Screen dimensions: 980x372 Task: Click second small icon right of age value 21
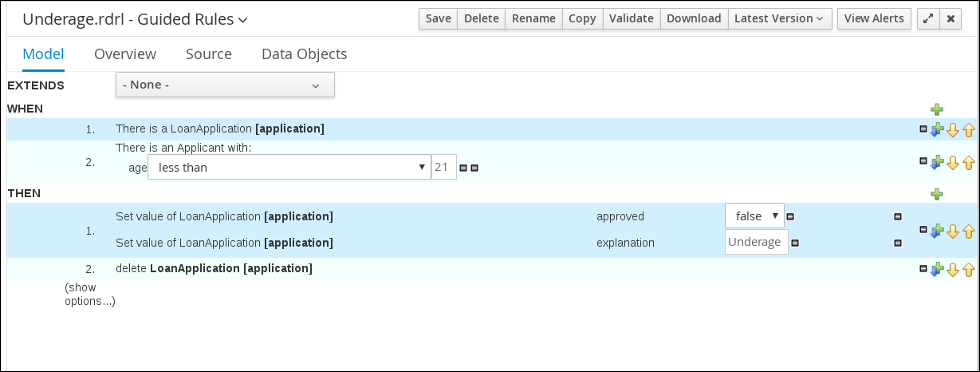(474, 168)
